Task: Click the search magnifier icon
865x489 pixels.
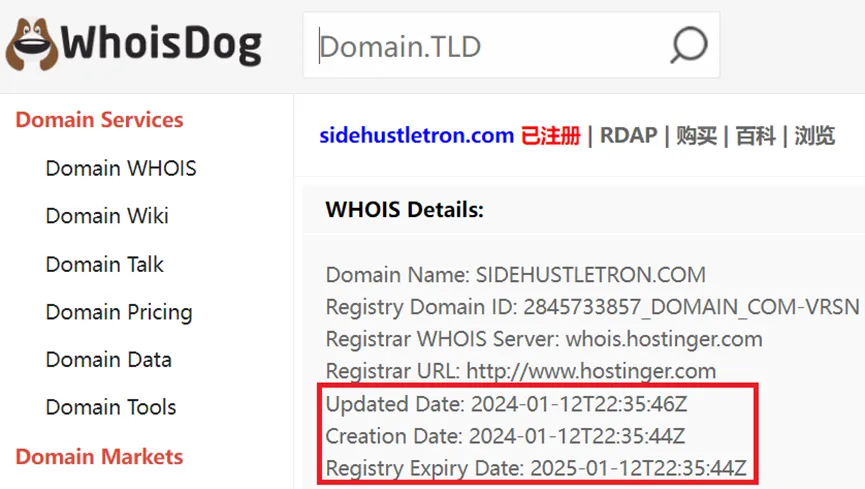Action: click(689, 45)
